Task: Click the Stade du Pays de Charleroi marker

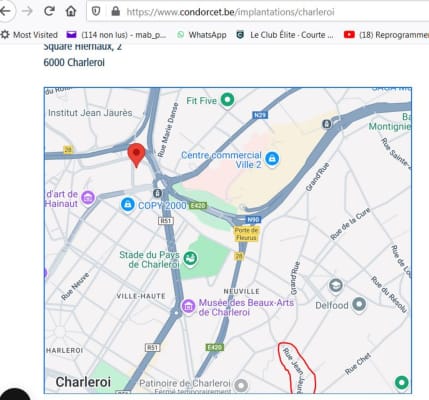Action: click(x=190, y=258)
